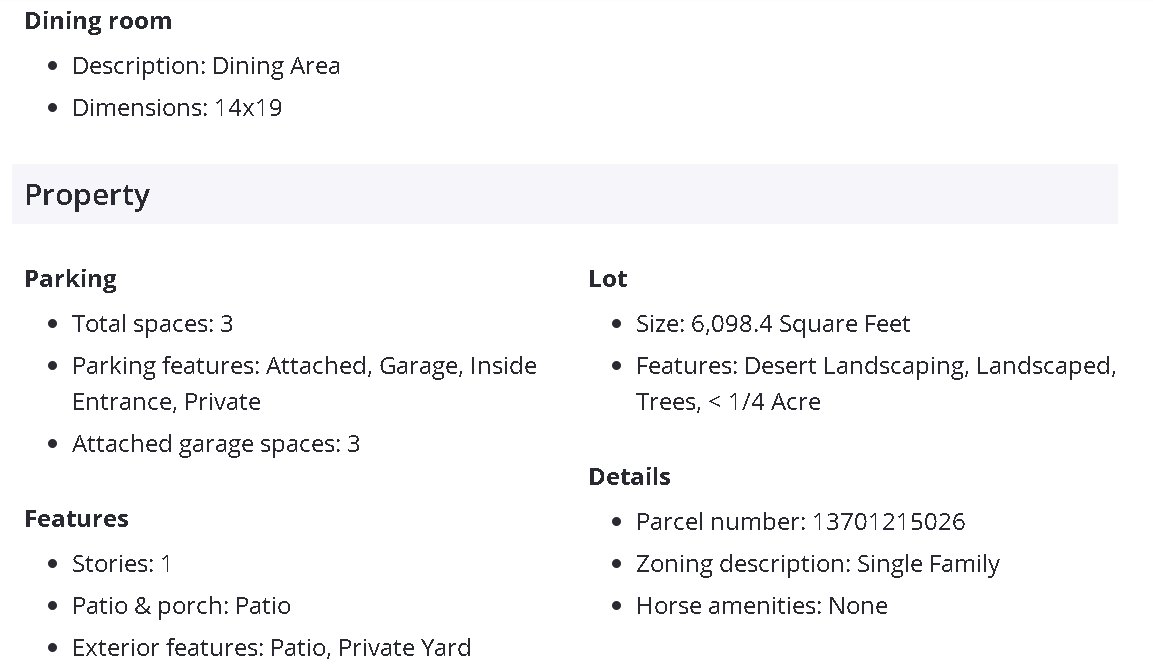Click the Property section header bar
Image resolution: width=1153 pixels, height=664 pixels.
tap(564, 194)
